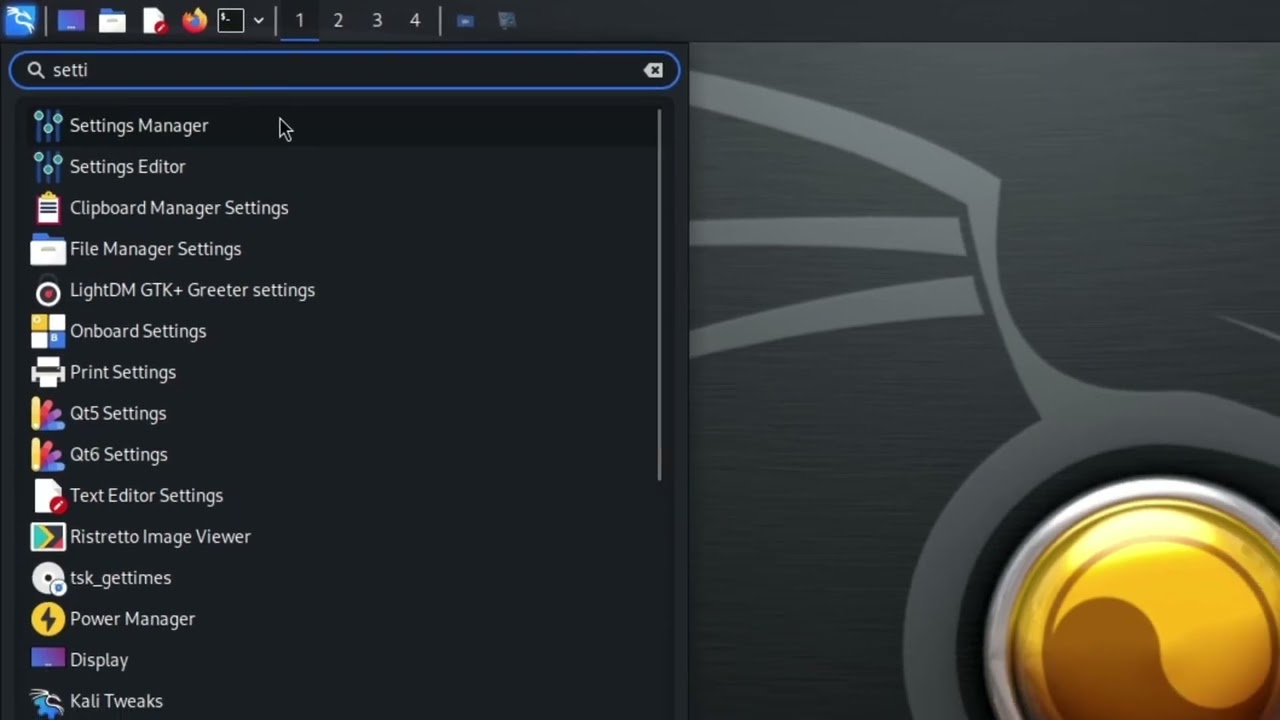Click the Display monitor icon
1280x720 pixels.
[48, 659]
